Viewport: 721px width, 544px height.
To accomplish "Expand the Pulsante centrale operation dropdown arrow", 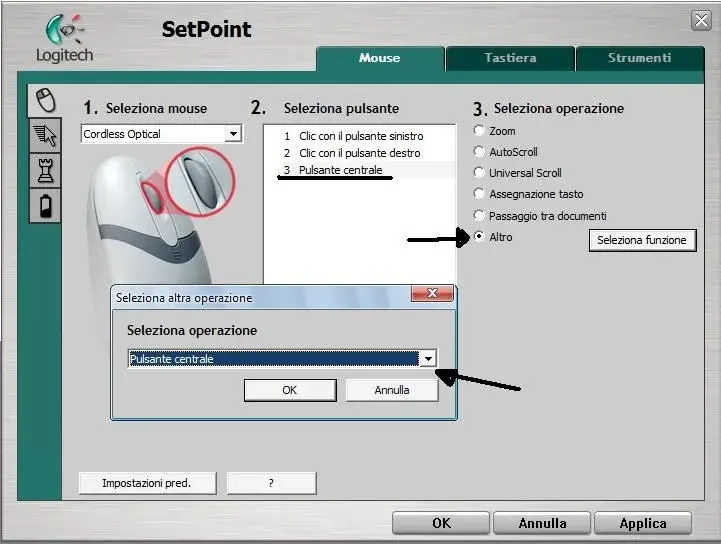I will point(428,359).
